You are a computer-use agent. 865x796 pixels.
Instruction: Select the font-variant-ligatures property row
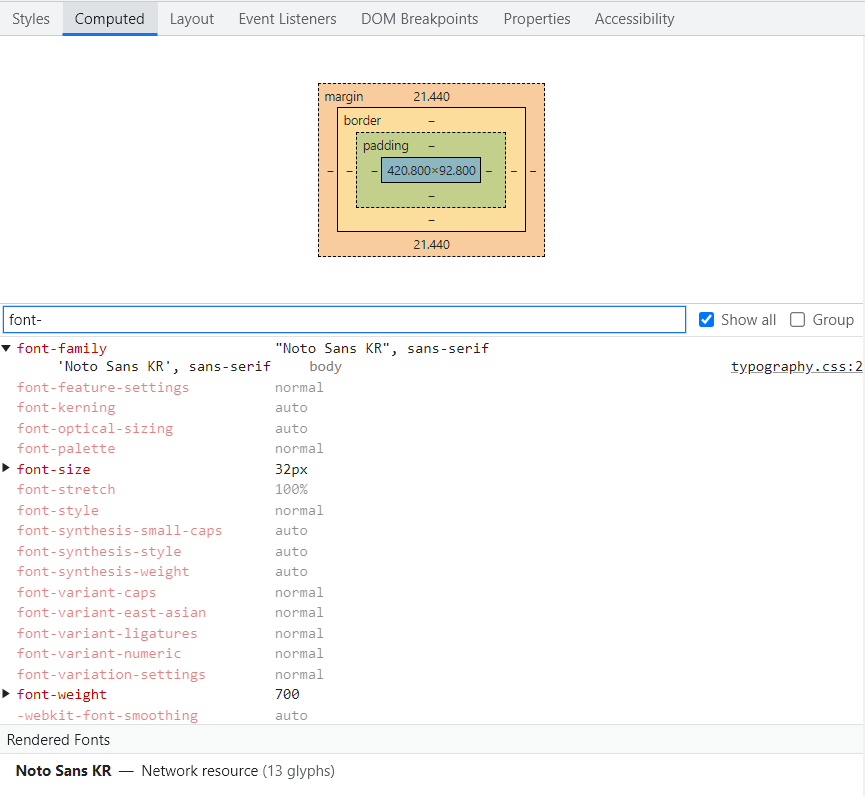(107, 633)
